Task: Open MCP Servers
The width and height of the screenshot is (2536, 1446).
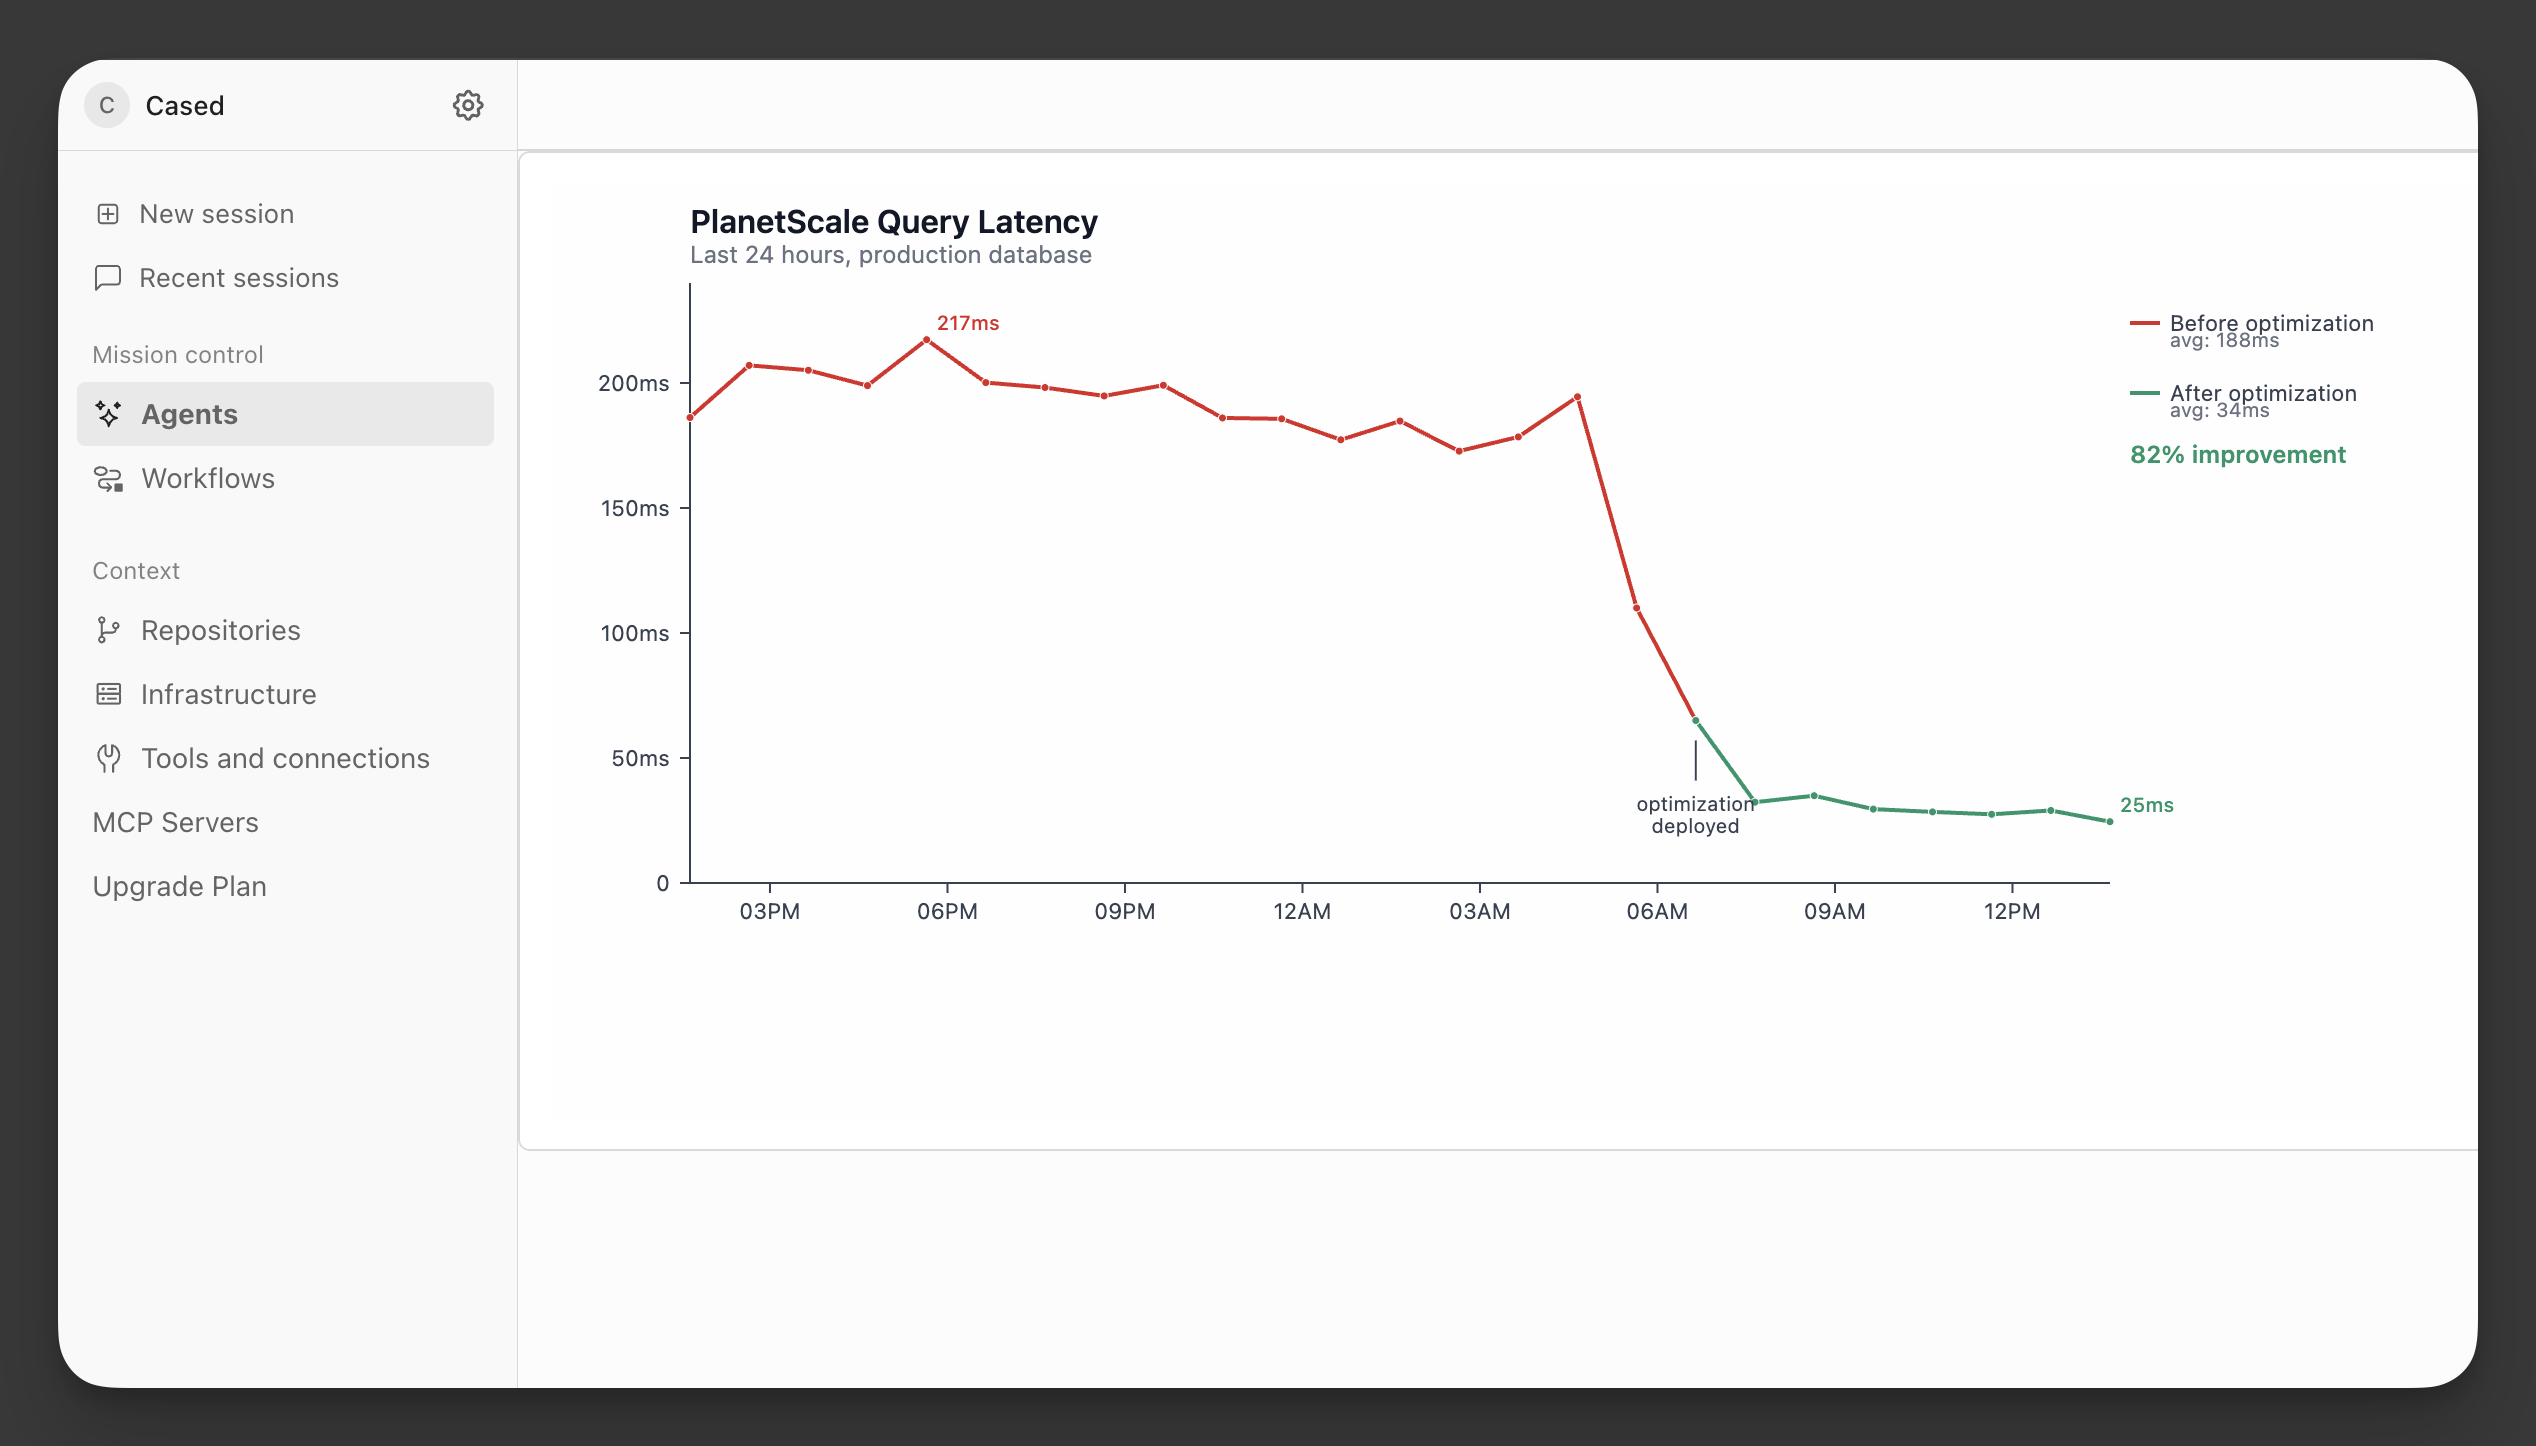Action: point(175,822)
